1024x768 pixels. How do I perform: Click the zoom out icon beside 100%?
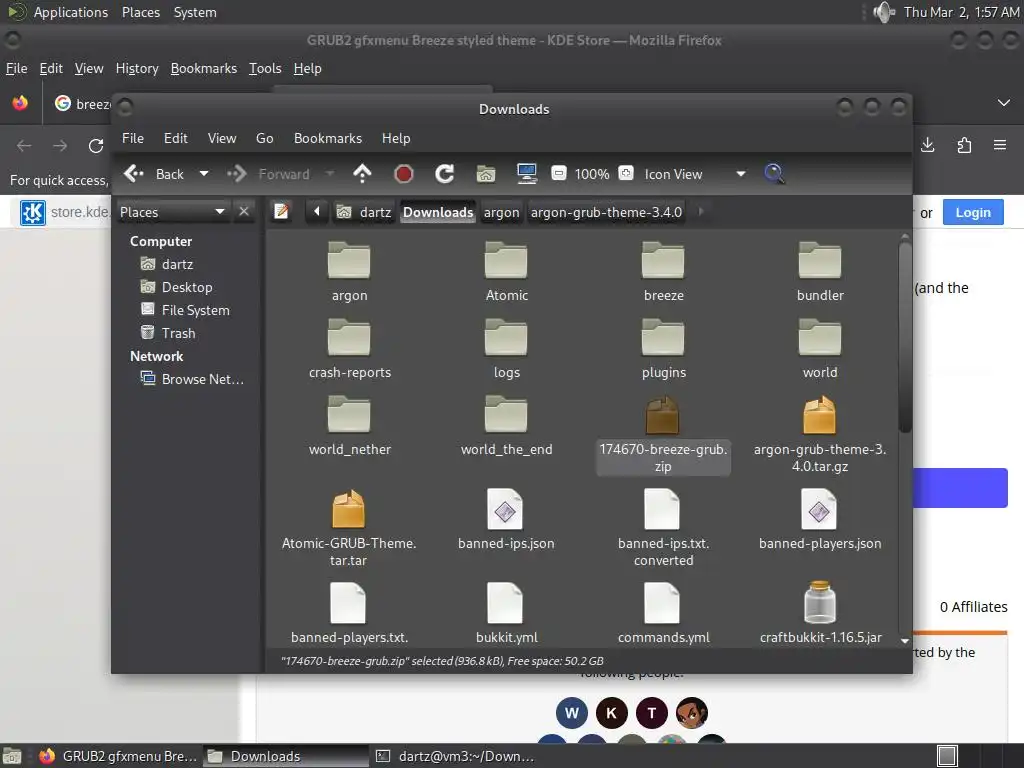pos(558,174)
